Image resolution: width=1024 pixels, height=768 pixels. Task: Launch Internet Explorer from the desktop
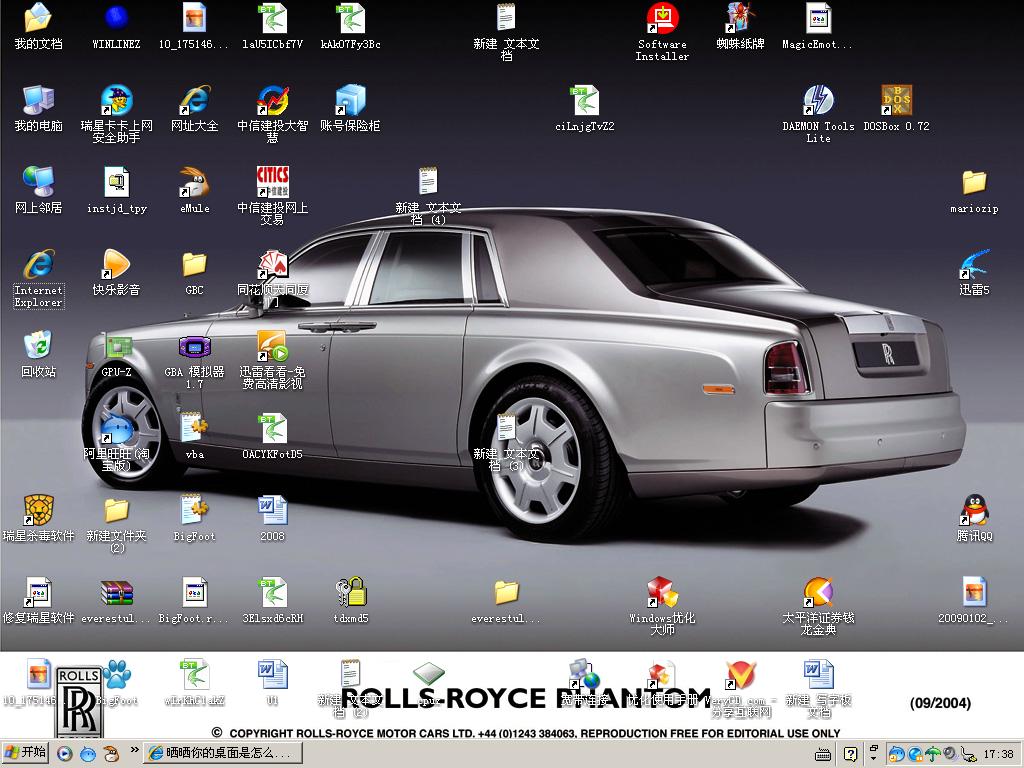point(38,265)
